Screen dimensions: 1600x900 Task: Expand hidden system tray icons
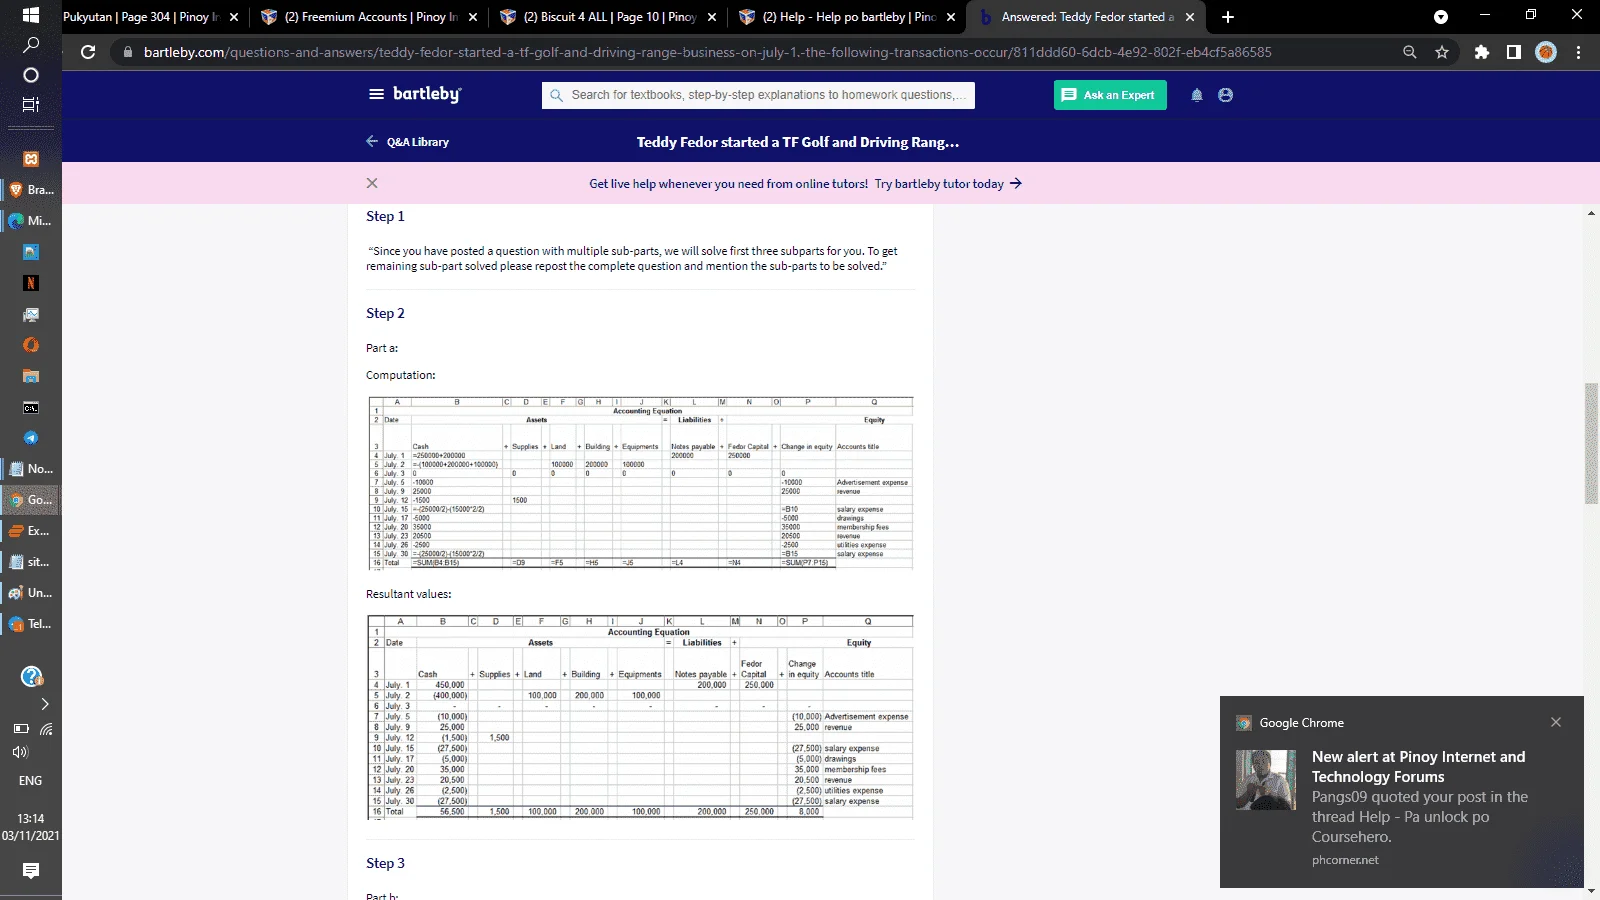(45, 704)
